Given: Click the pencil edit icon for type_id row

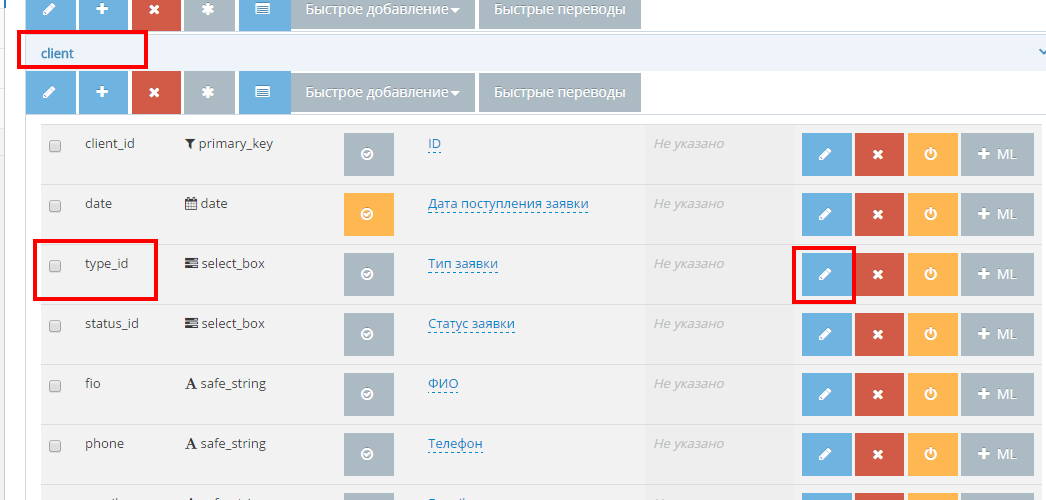Looking at the screenshot, I should [826, 274].
